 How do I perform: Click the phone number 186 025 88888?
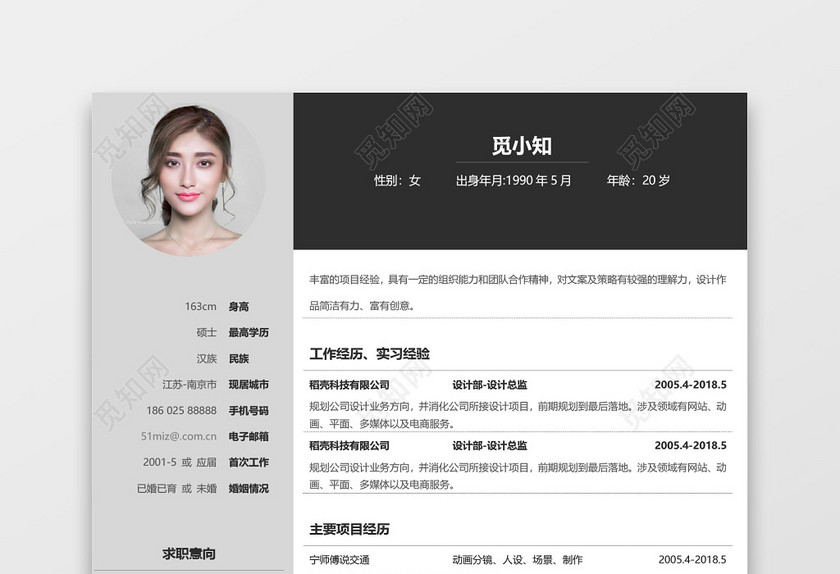pos(182,411)
